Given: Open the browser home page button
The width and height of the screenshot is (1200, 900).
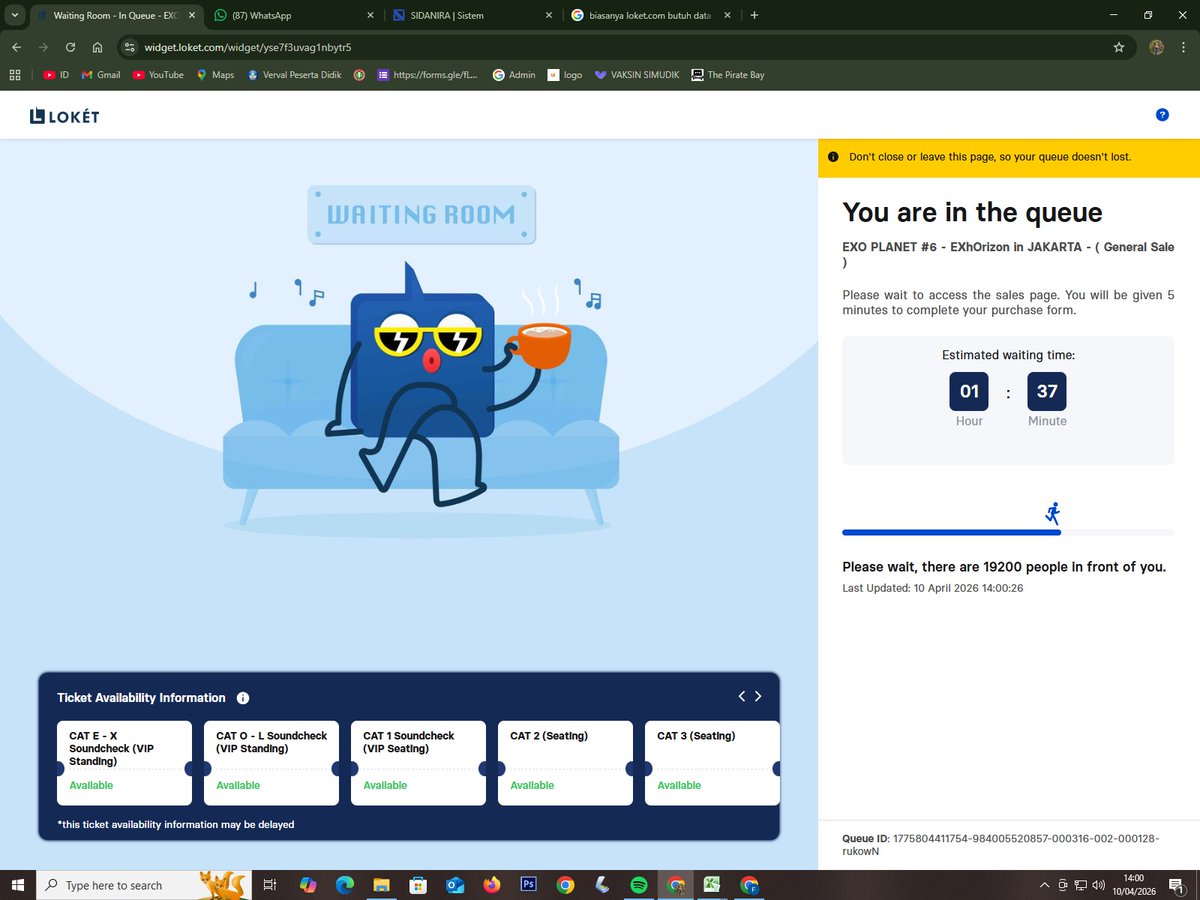Looking at the screenshot, I should 97,47.
